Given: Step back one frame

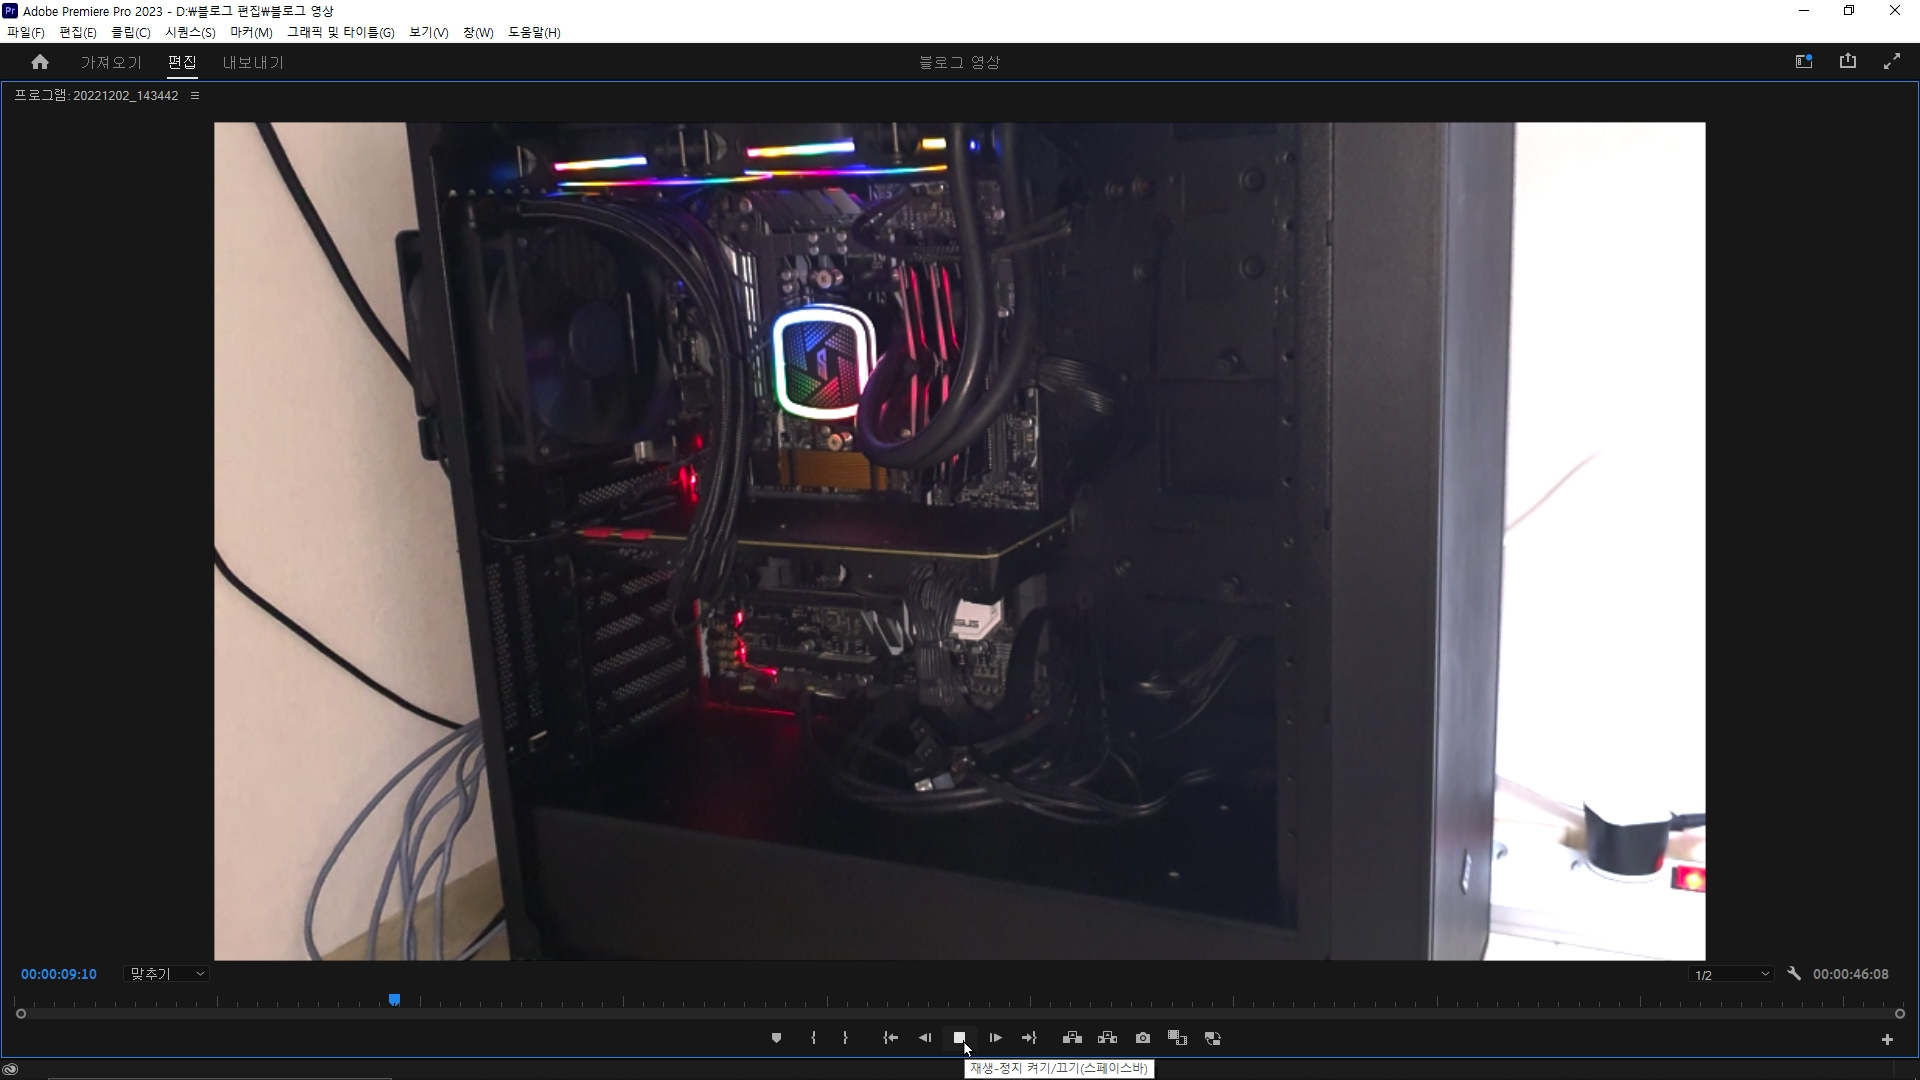Looking at the screenshot, I should [925, 1038].
